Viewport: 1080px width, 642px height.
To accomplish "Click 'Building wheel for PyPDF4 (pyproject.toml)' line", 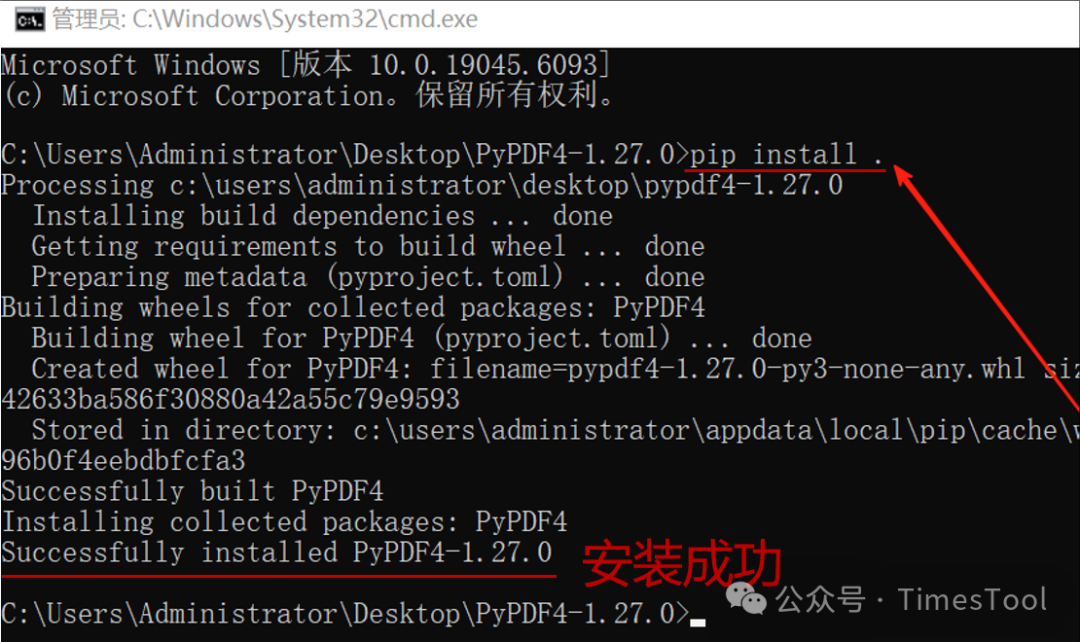I will point(422,338).
